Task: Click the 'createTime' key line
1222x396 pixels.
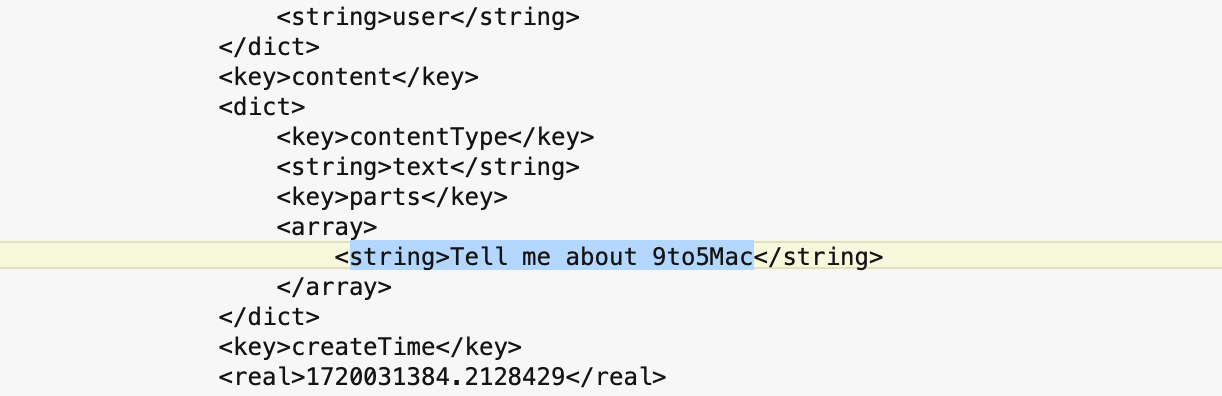Action: click(x=370, y=347)
